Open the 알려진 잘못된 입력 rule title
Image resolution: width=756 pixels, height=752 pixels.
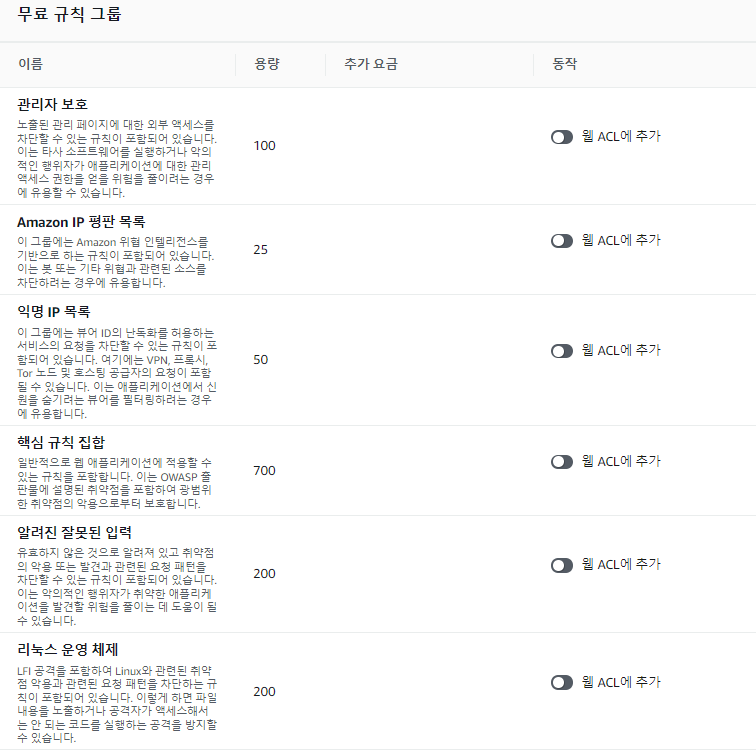(74, 532)
